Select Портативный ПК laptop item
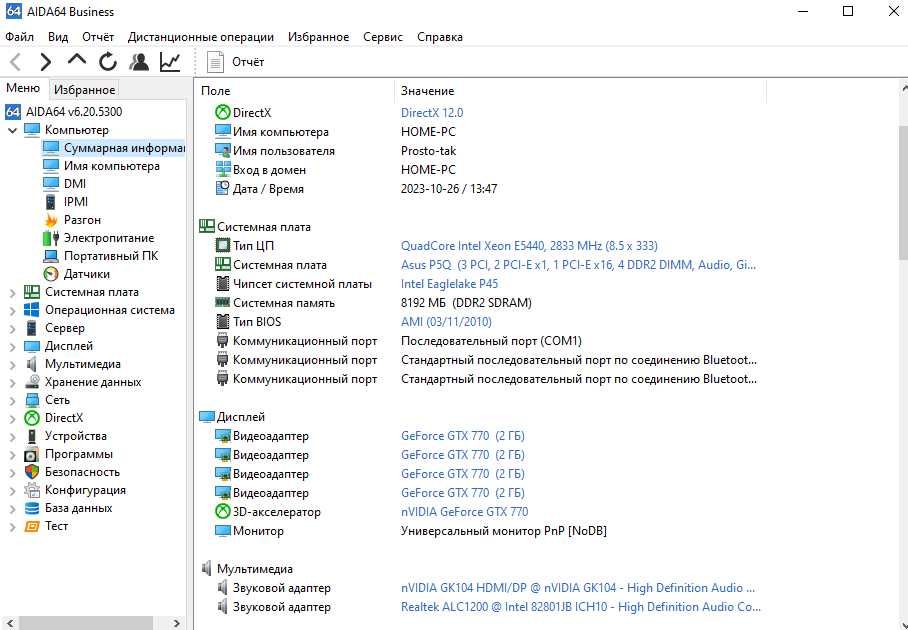 [111, 255]
